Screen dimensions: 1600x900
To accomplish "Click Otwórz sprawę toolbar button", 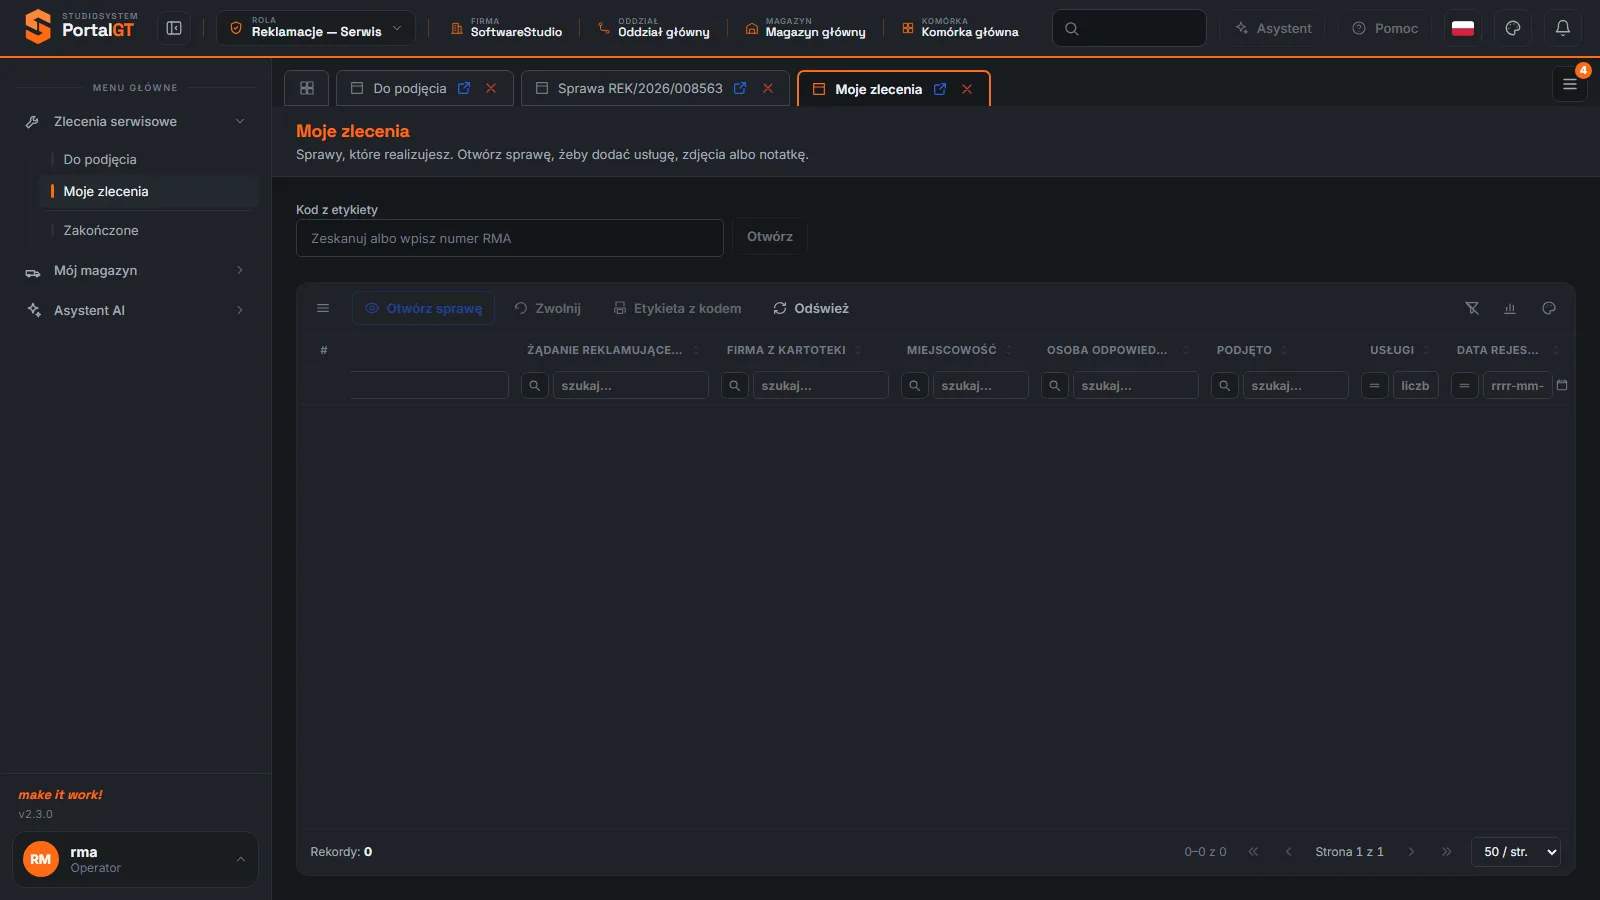I will click(424, 308).
